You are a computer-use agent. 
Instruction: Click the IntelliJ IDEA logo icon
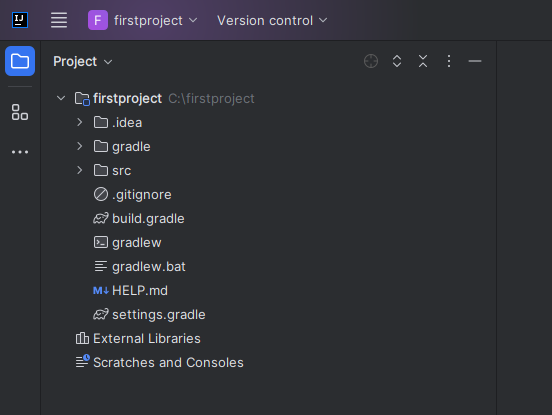20,20
